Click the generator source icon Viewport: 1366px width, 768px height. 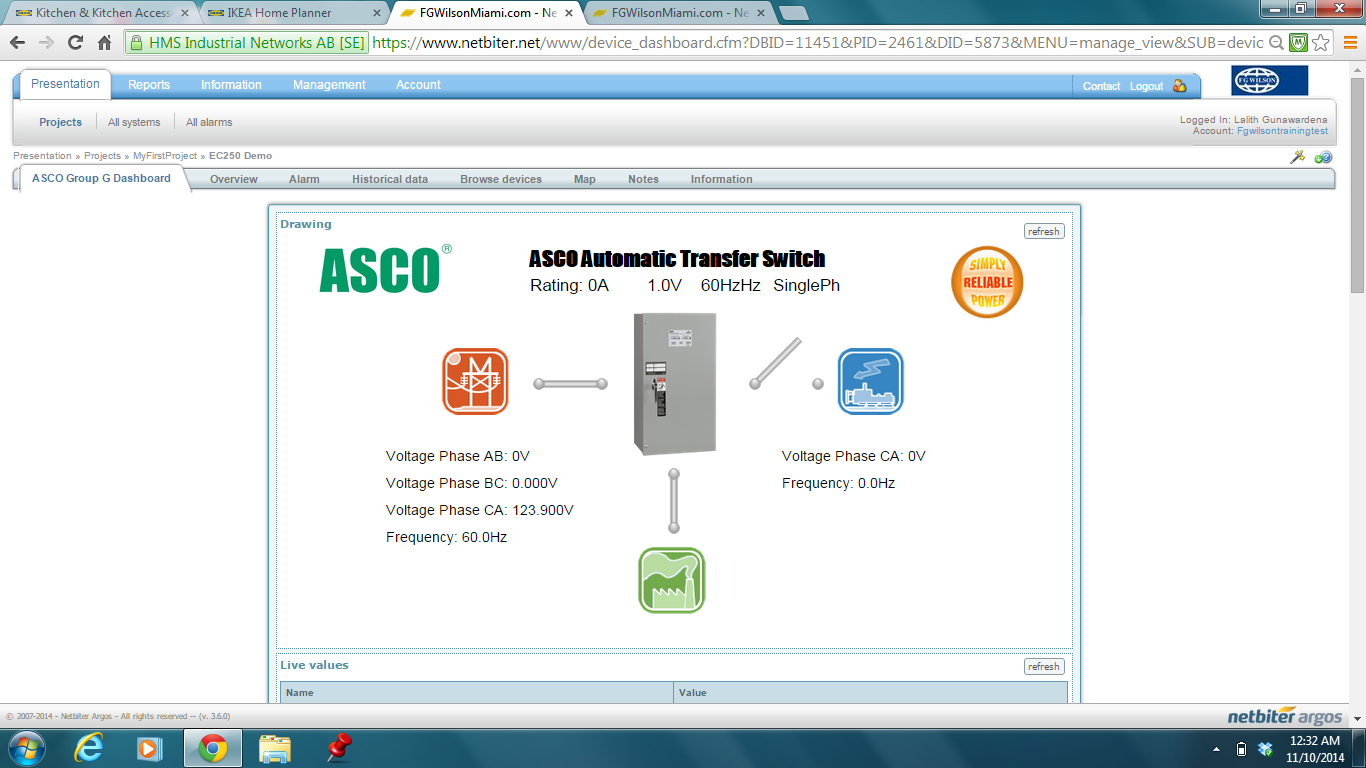(x=870, y=381)
